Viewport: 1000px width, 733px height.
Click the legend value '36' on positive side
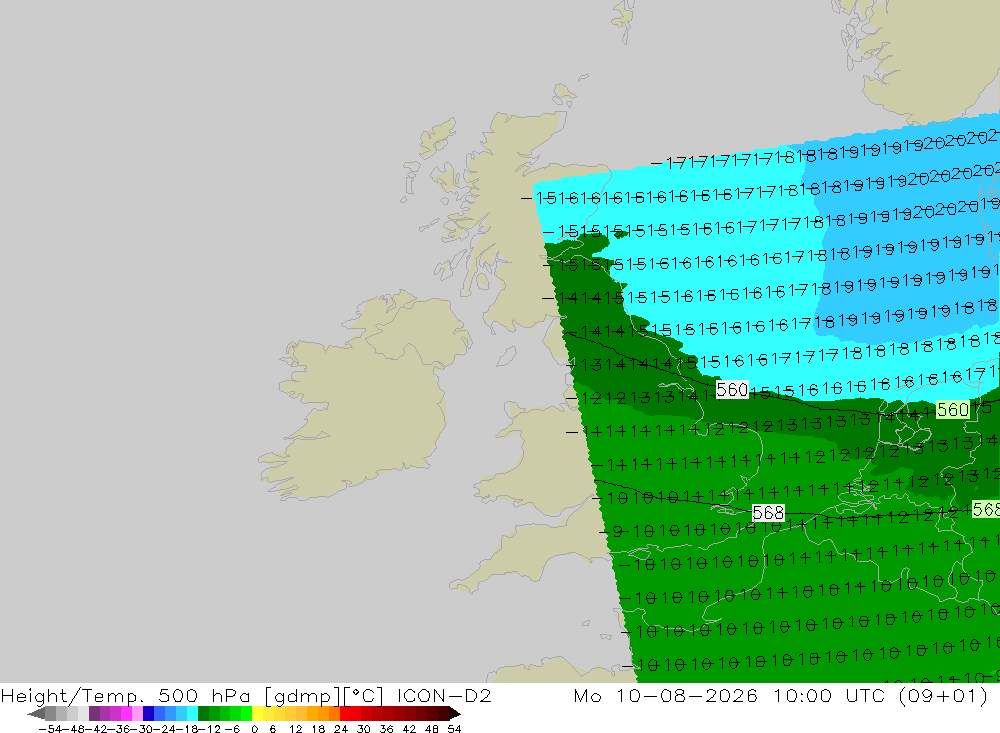click(x=386, y=729)
